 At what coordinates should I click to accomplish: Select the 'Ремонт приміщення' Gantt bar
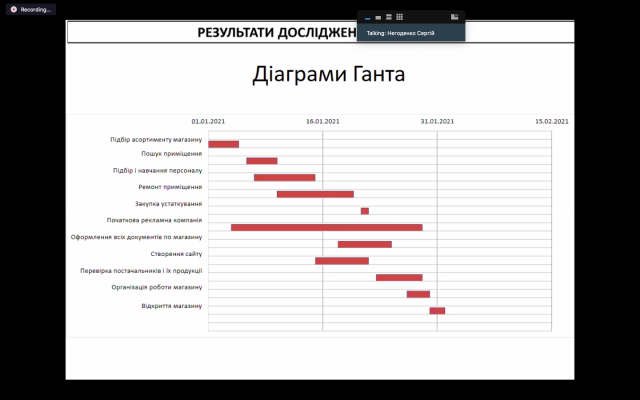(315, 194)
